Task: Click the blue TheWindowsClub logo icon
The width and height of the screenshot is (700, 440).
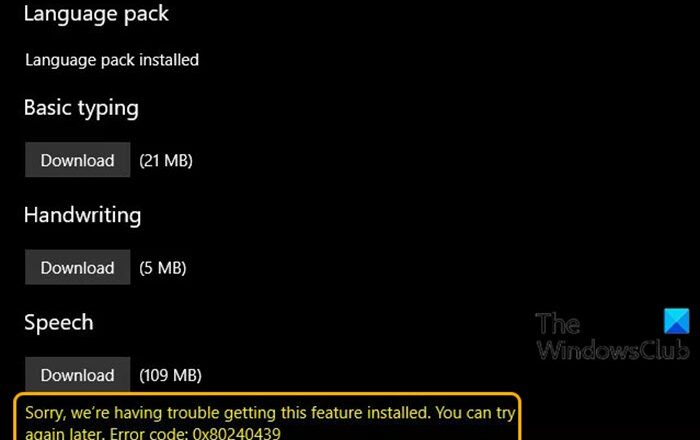Action: pos(676,321)
